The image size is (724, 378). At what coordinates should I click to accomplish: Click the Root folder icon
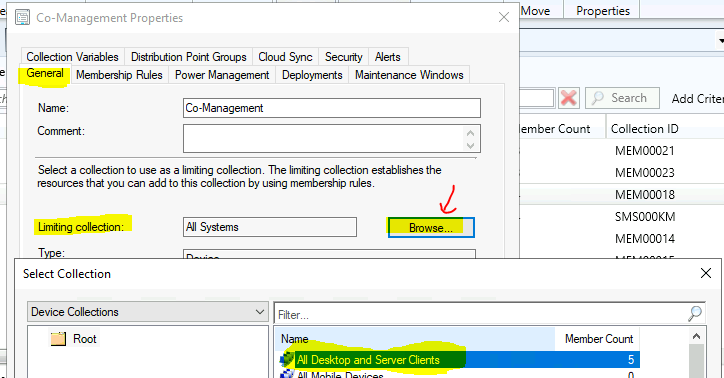[58, 339]
